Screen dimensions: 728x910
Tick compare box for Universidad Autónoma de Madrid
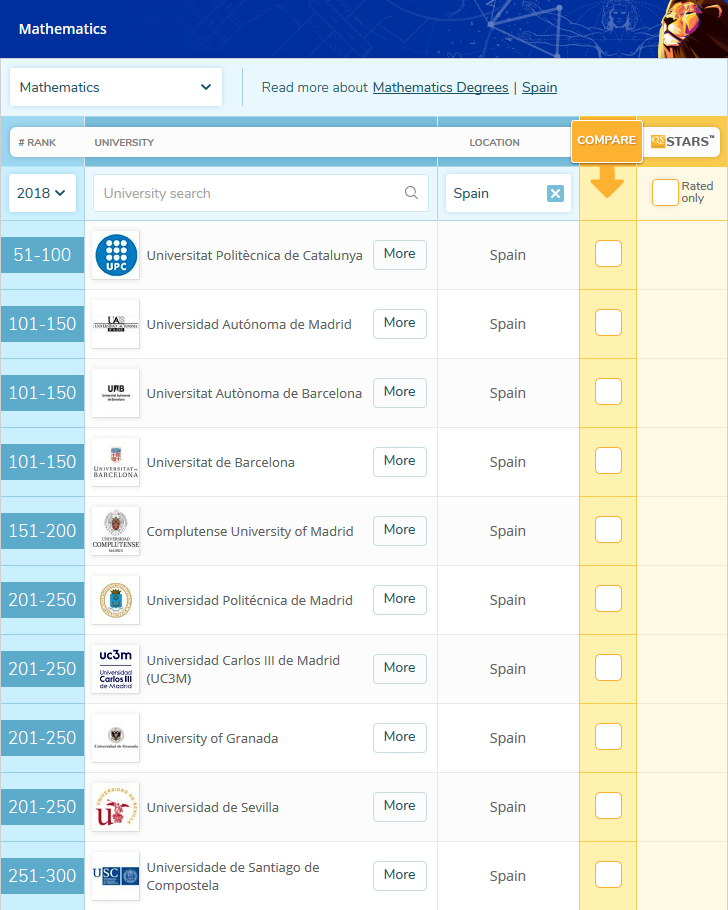coord(608,323)
